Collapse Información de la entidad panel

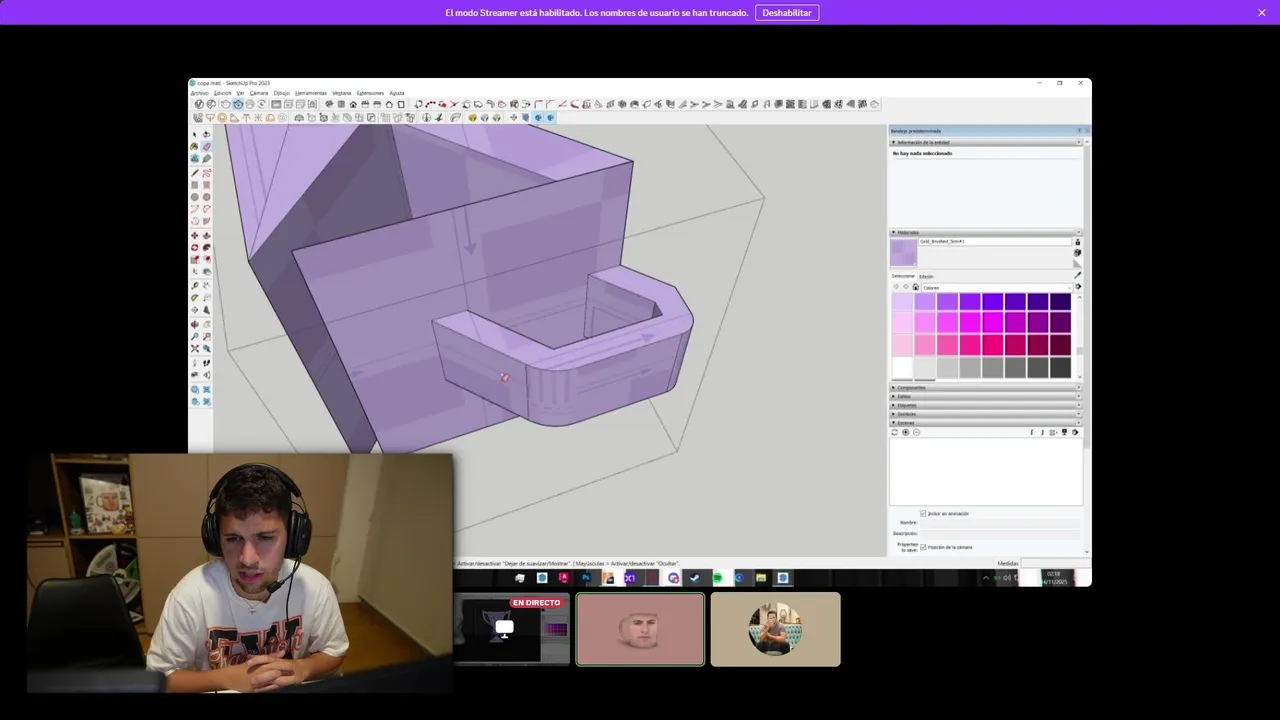coord(893,142)
